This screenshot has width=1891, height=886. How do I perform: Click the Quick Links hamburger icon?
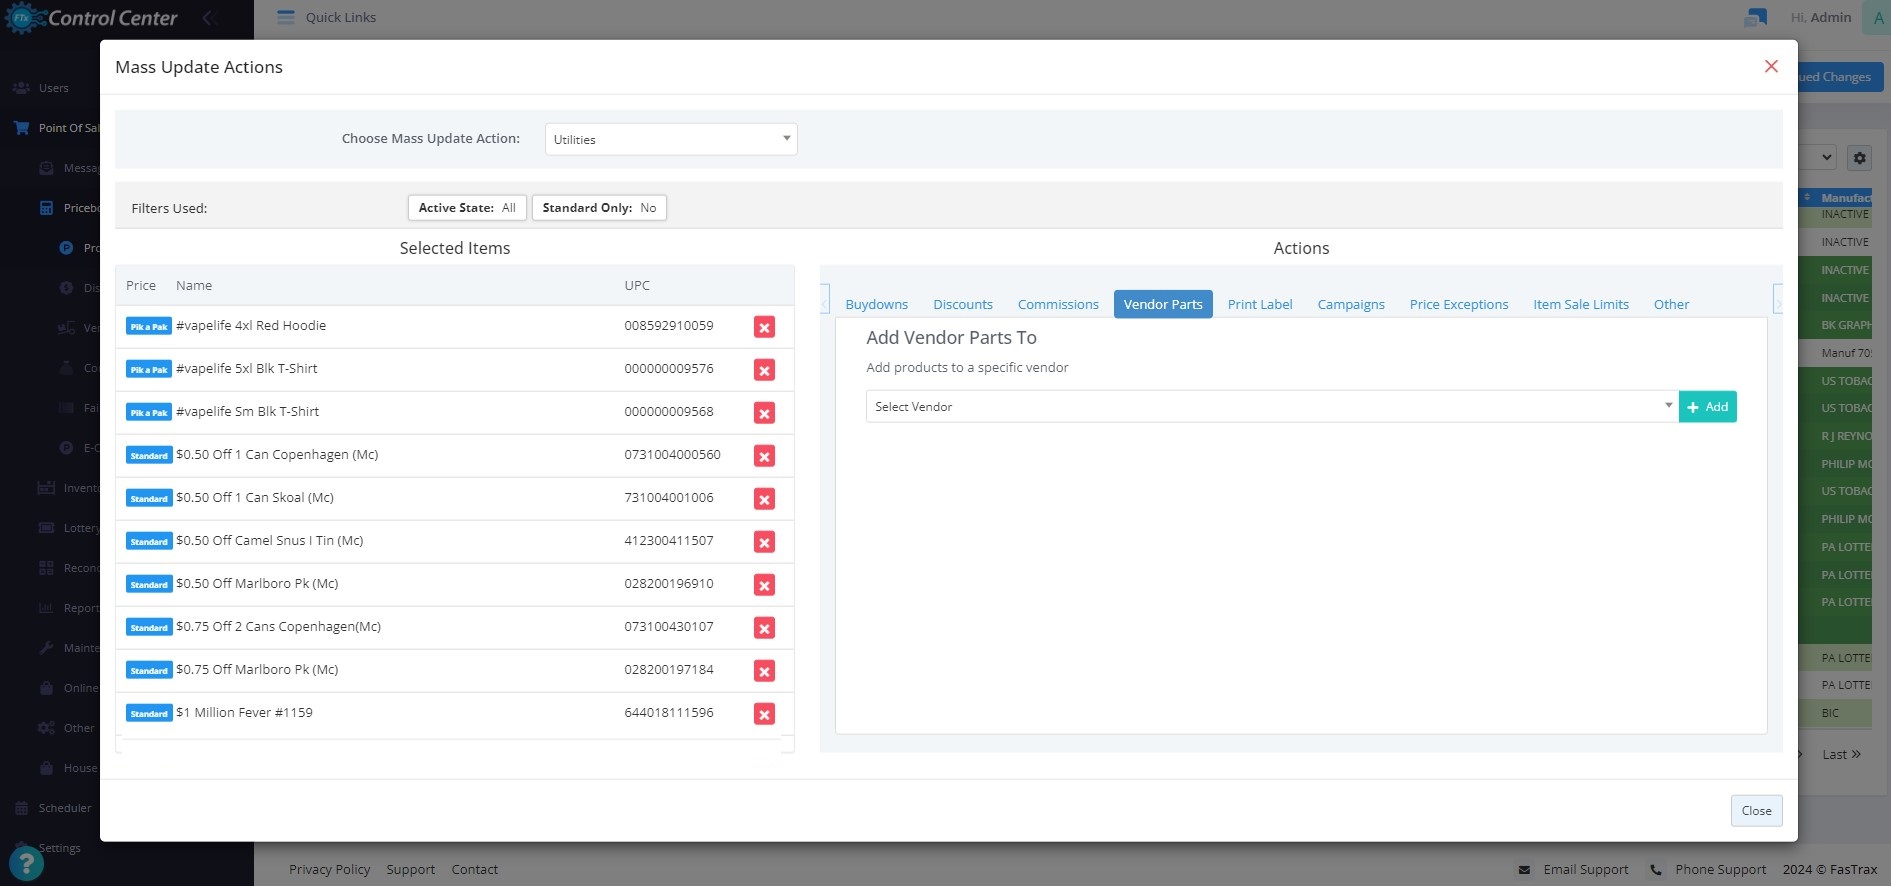coord(286,17)
